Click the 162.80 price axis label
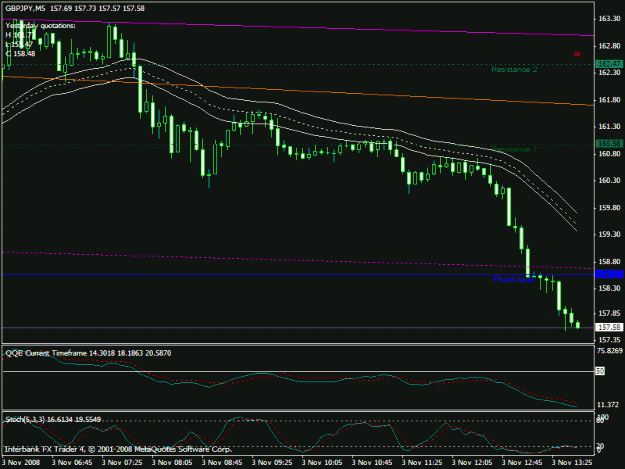625x469 pixels. (x=609, y=46)
